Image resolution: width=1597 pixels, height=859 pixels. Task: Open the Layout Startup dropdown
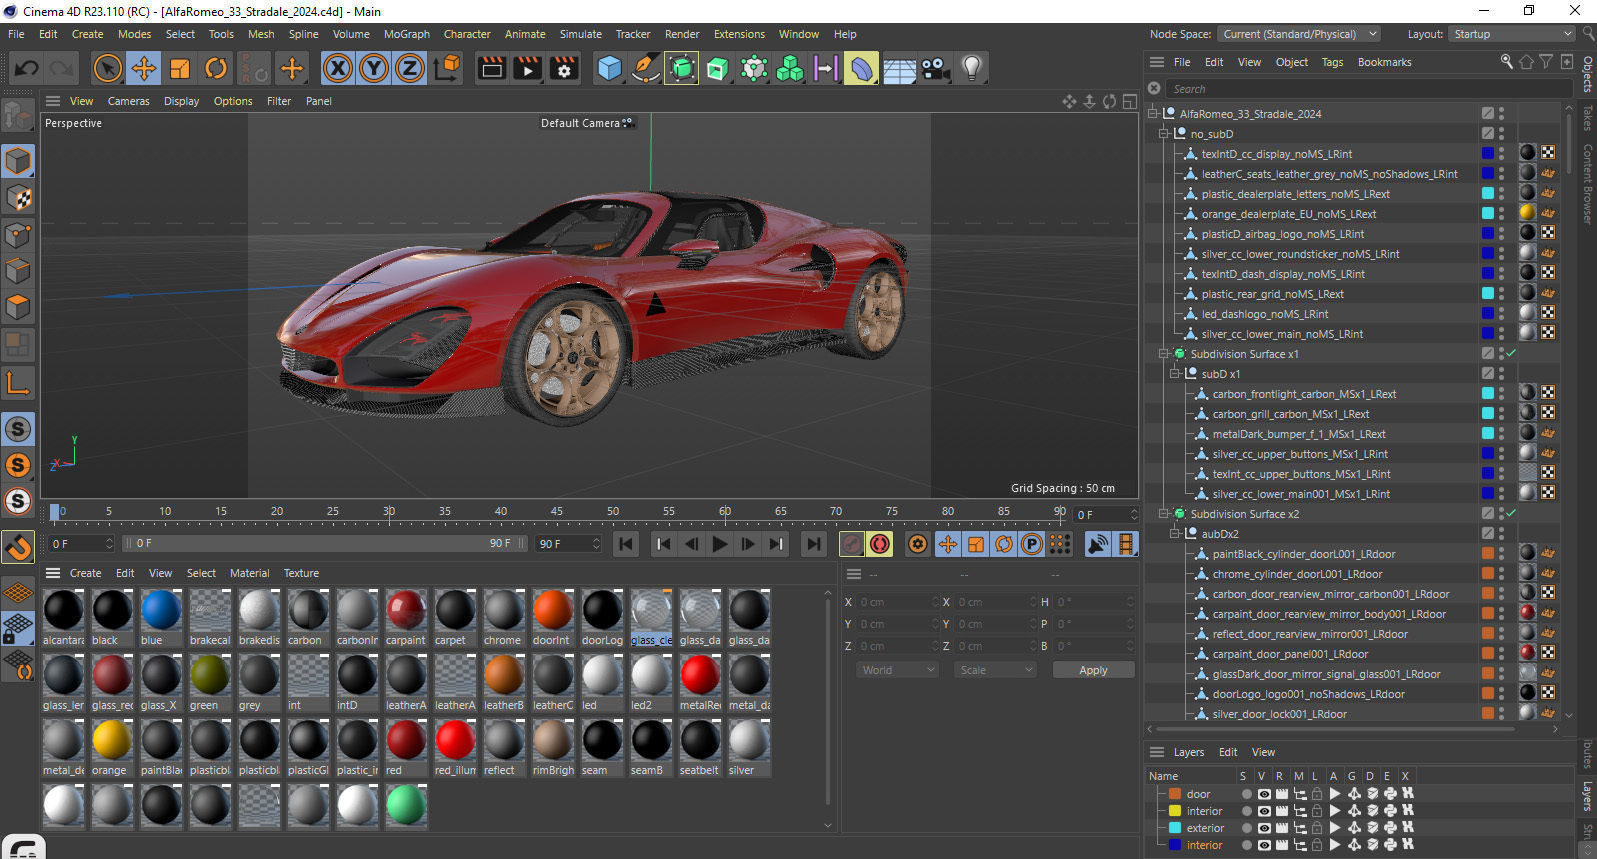[1513, 34]
